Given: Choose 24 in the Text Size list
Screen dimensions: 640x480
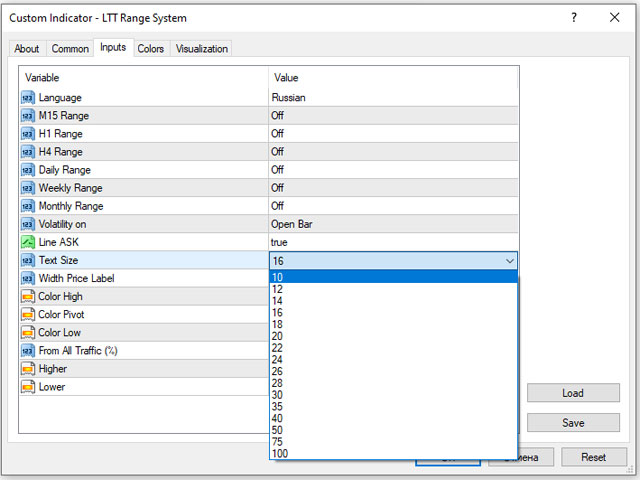Looking at the screenshot, I should pos(393,360).
